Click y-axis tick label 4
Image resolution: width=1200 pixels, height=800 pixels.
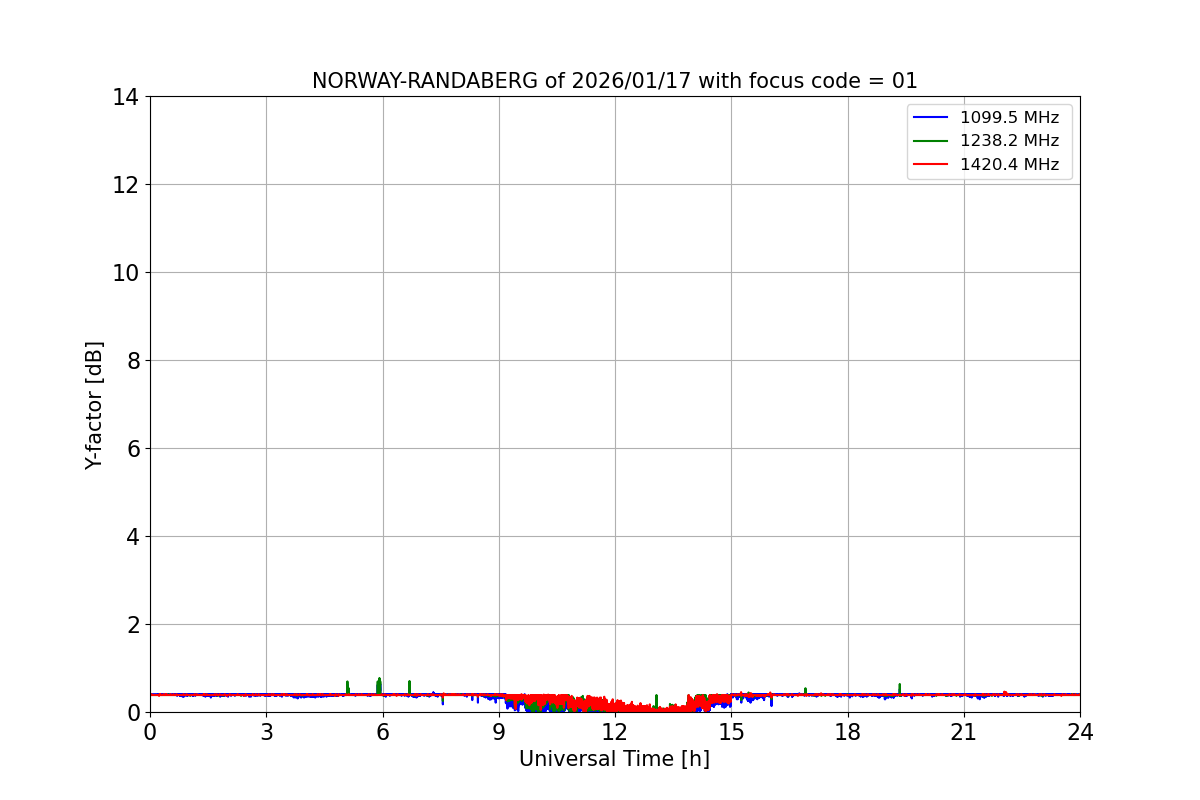[x=132, y=537]
